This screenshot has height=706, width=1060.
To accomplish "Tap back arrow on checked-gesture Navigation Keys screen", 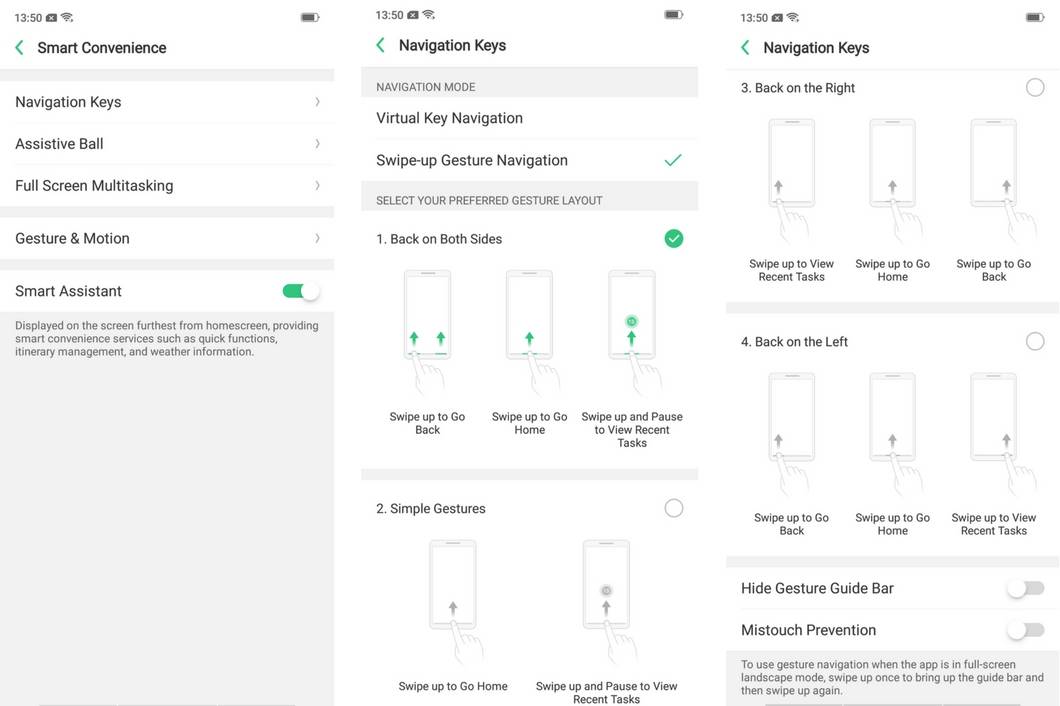I will 381,45.
